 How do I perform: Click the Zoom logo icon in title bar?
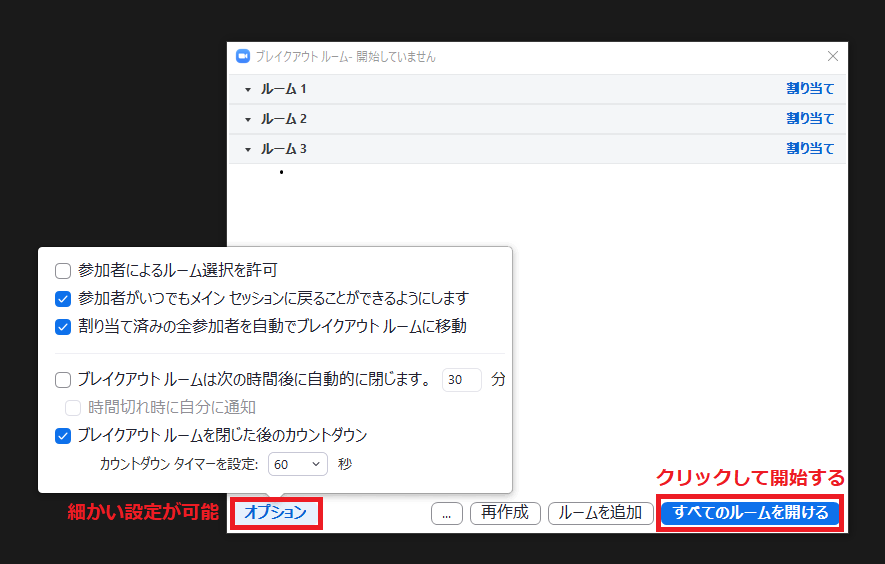tap(243, 56)
